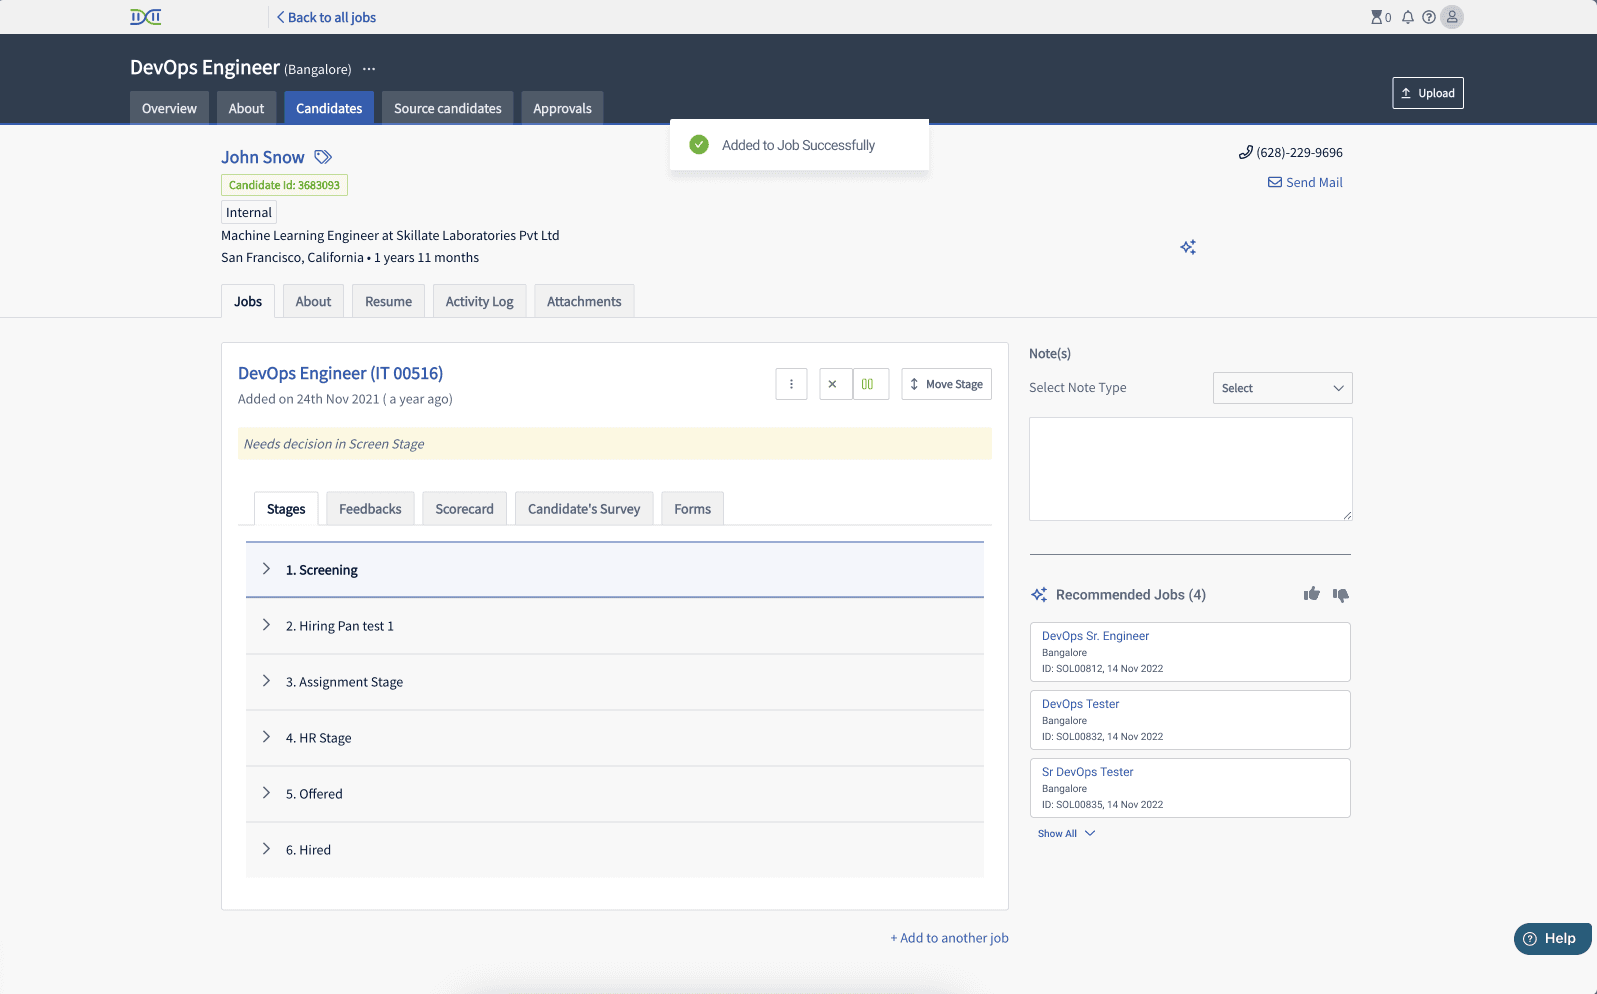Expand the 5. Offered stage

coord(615,794)
